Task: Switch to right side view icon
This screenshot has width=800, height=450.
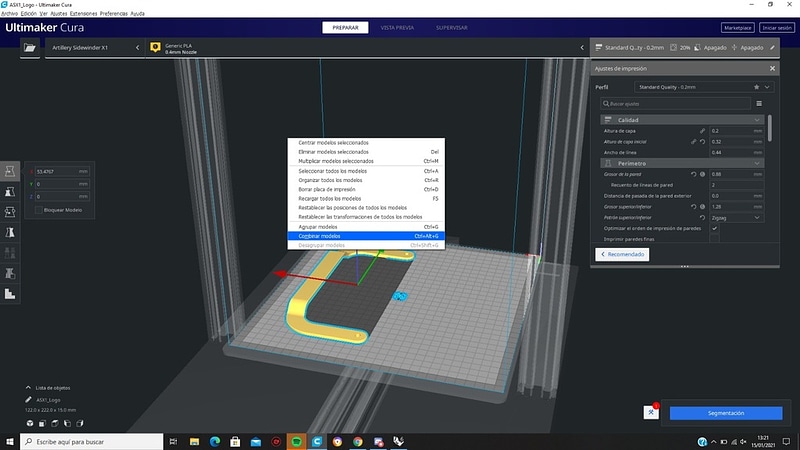Action: (80, 423)
